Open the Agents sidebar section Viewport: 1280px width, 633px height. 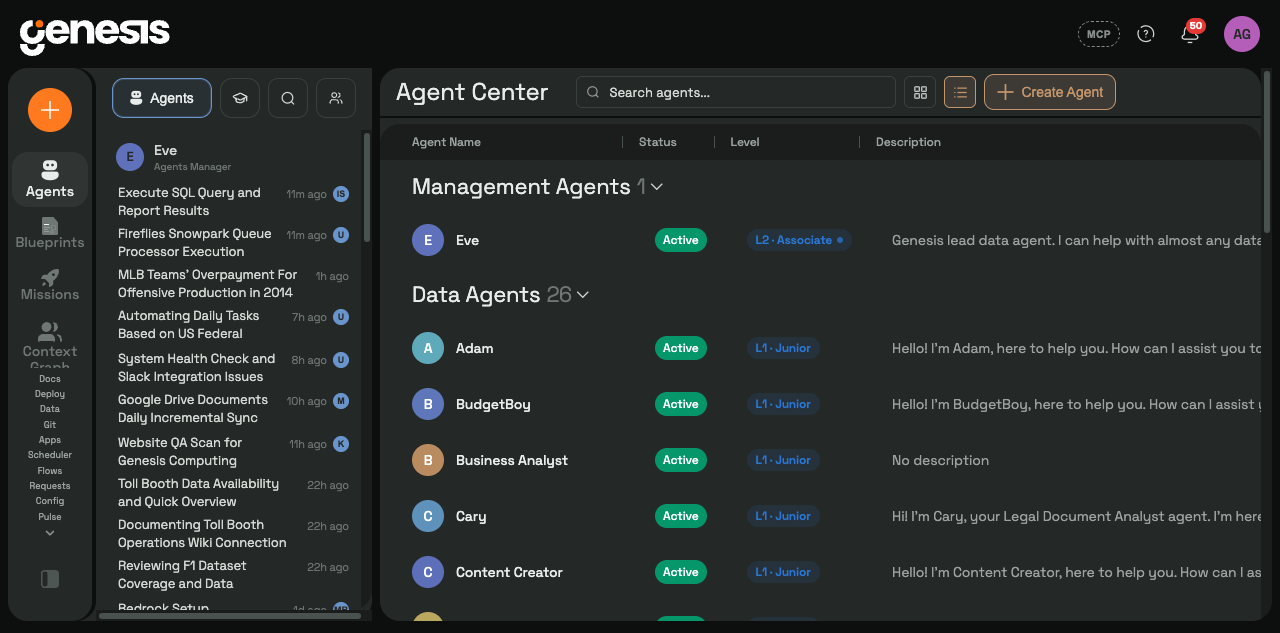click(x=50, y=179)
